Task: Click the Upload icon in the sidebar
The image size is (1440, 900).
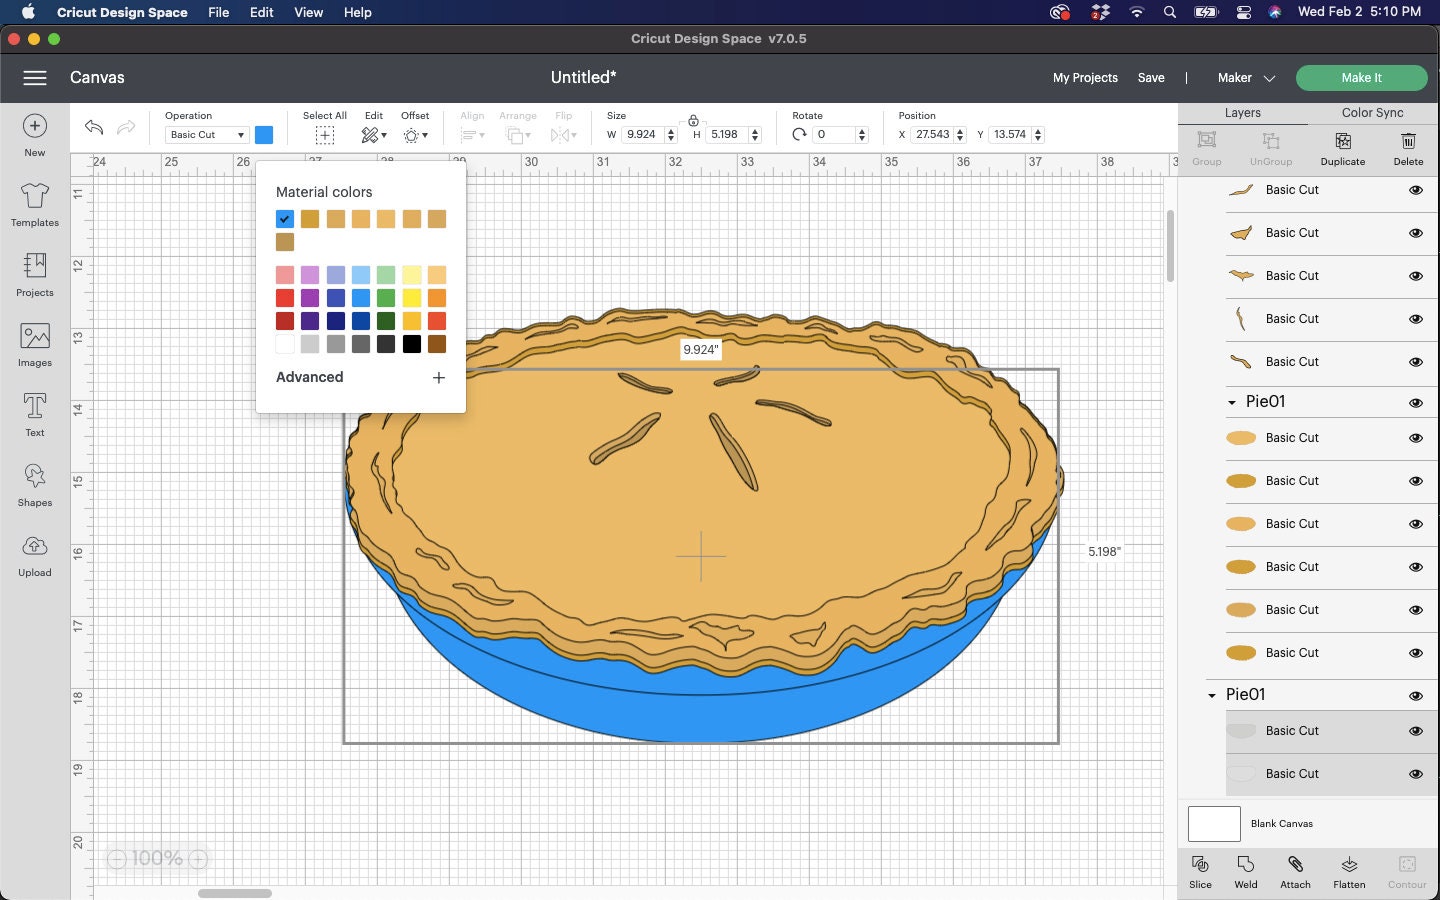Action: point(34,555)
